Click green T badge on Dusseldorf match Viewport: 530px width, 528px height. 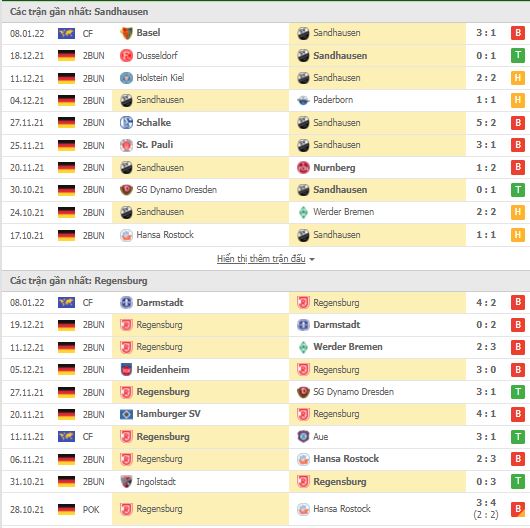518,55
